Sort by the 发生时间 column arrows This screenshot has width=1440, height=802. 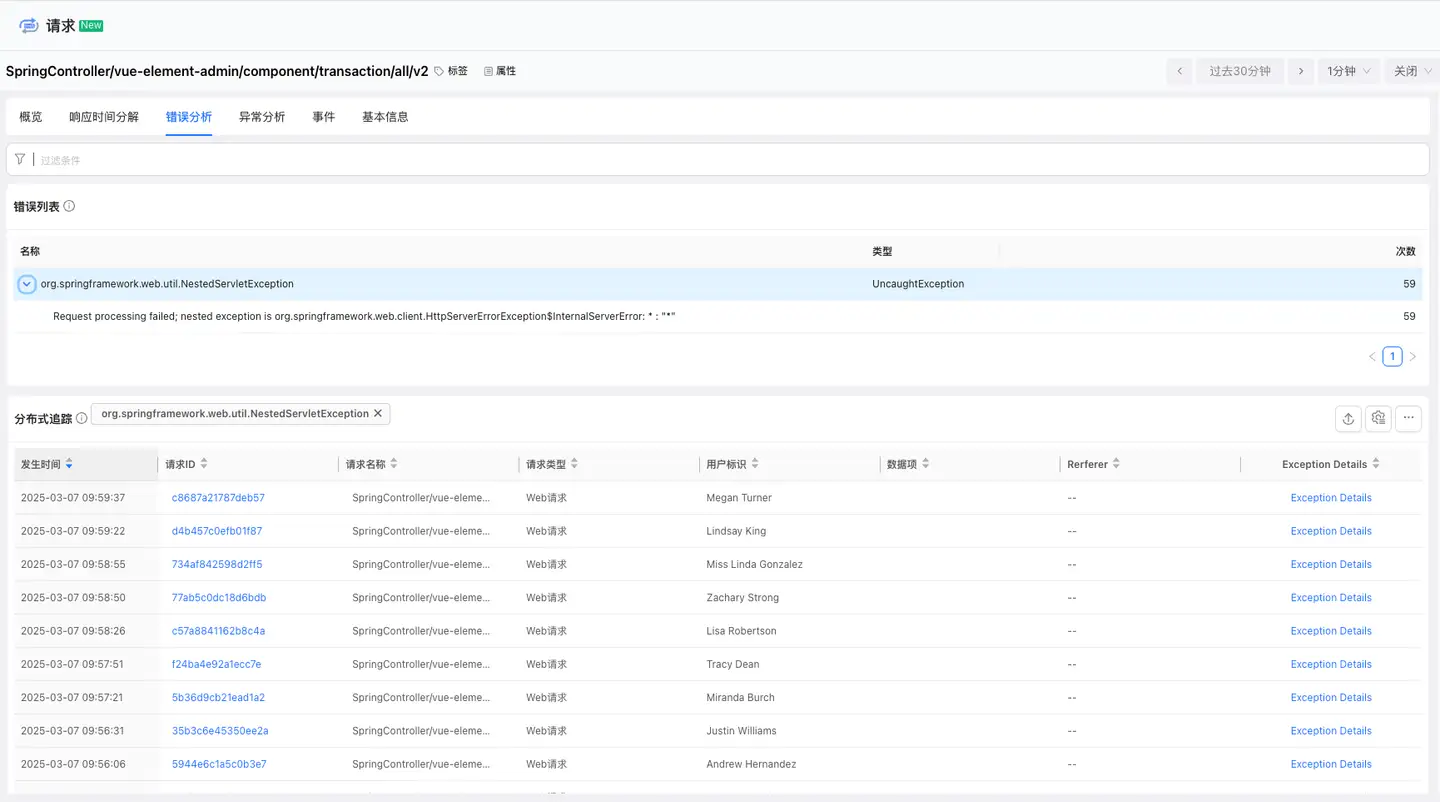[69, 464]
